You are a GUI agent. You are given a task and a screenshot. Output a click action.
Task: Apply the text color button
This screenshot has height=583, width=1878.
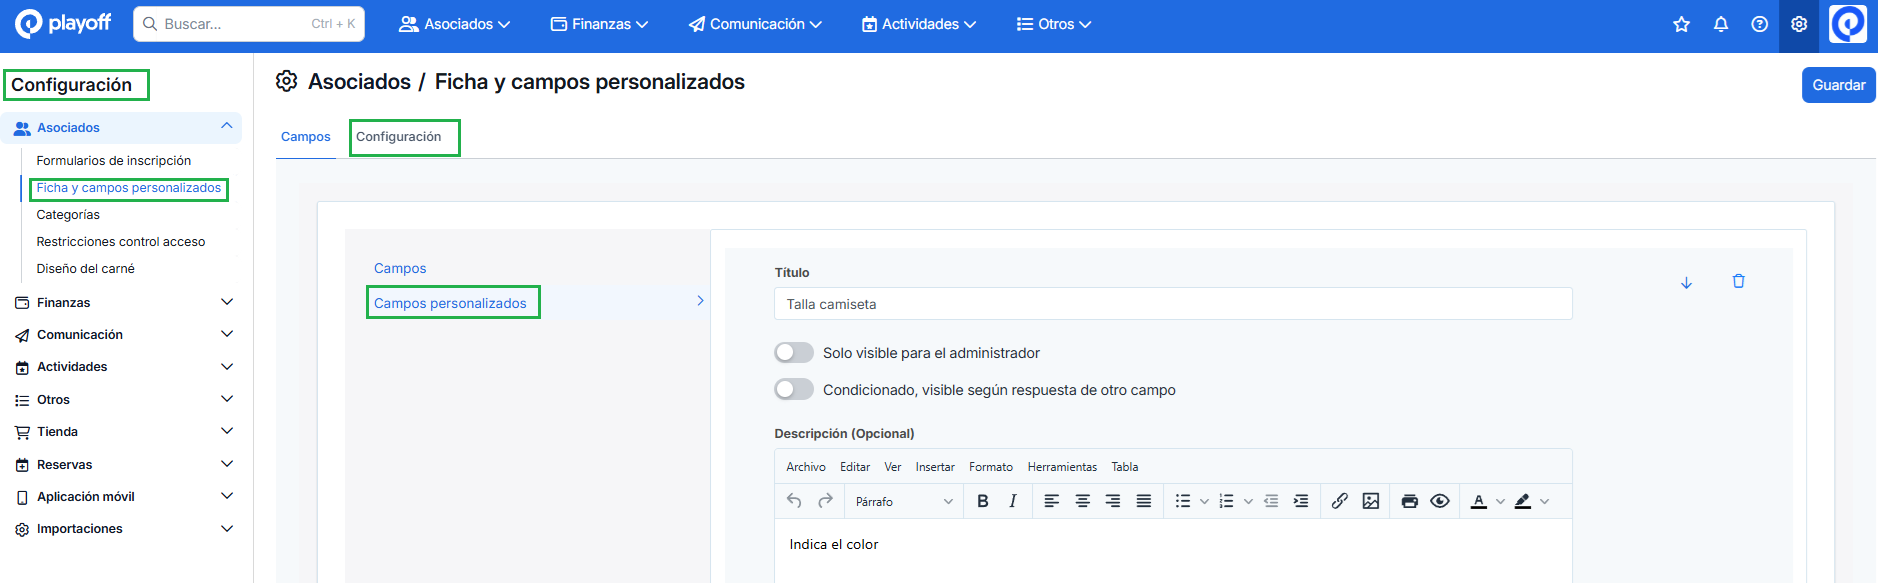click(x=1479, y=501)
